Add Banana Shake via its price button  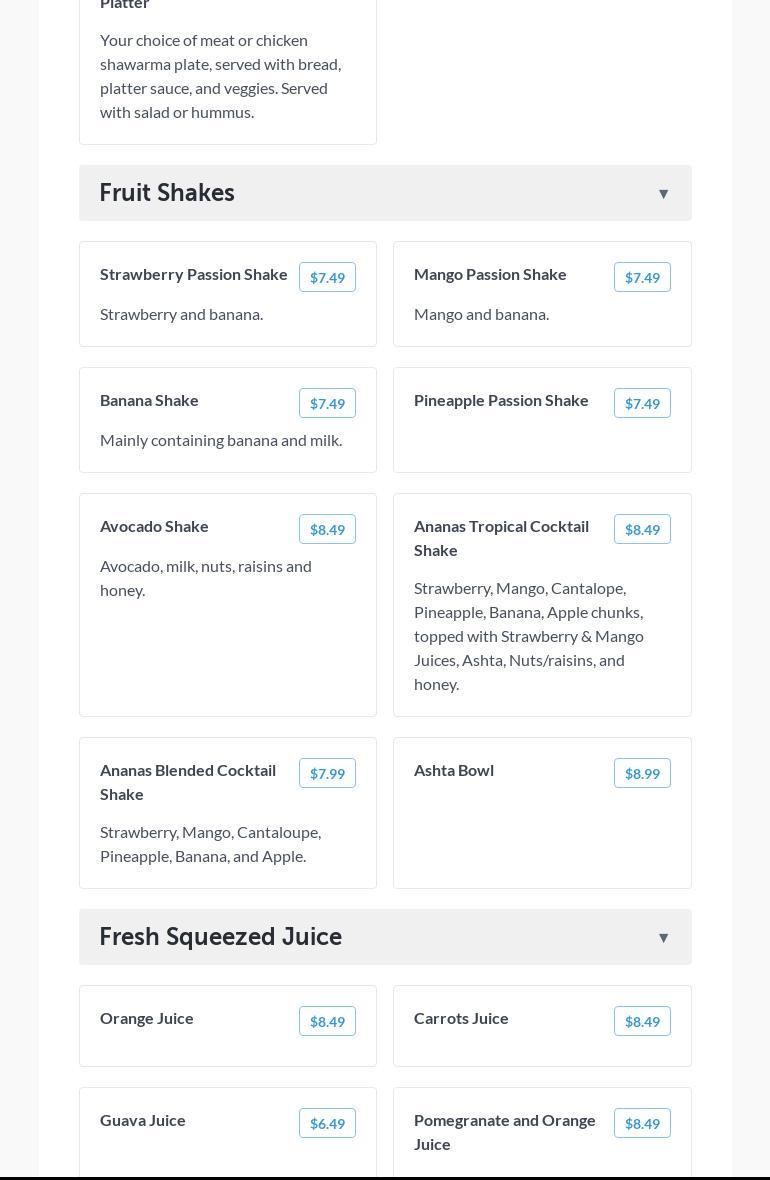[327, 403]
